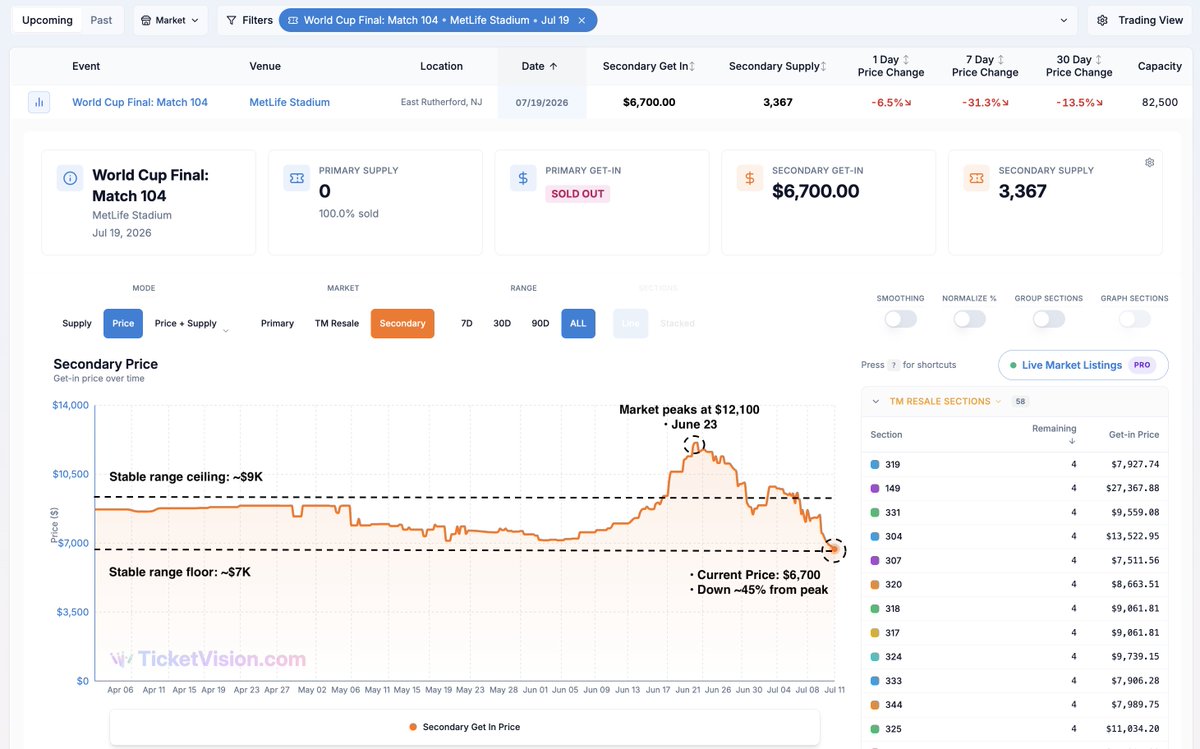Open TM Resale Sections selector arrow

coord(999,401)
